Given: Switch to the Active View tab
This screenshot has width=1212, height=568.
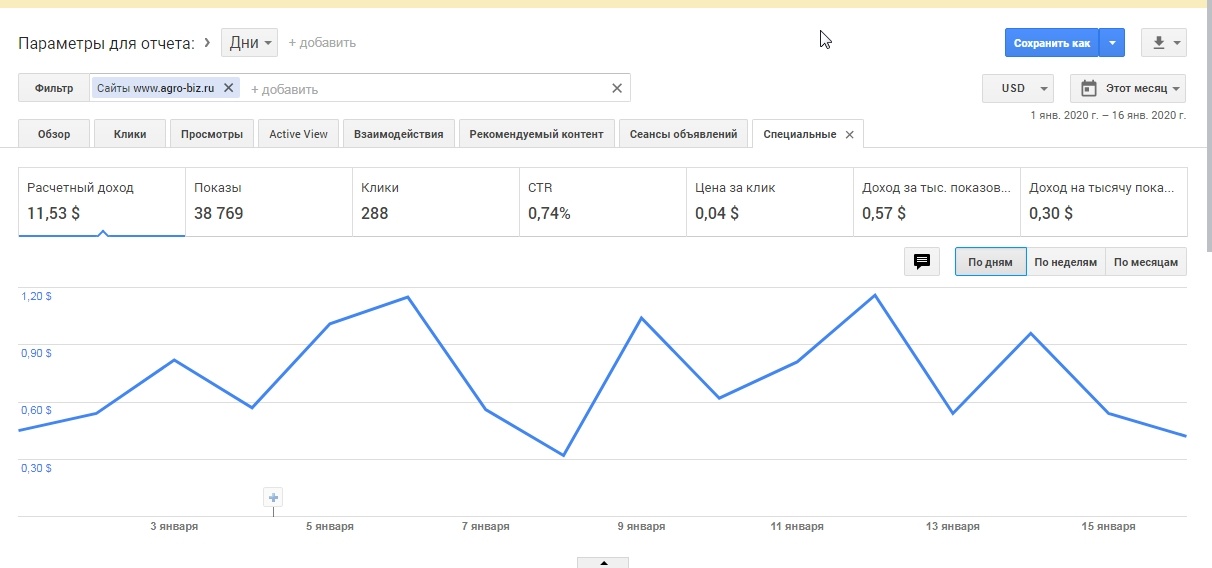Looking at the screenshot, I should [298, 134].
